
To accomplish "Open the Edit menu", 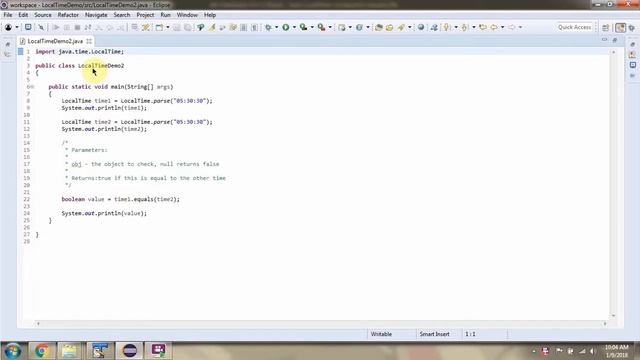I will coord(23,15).
